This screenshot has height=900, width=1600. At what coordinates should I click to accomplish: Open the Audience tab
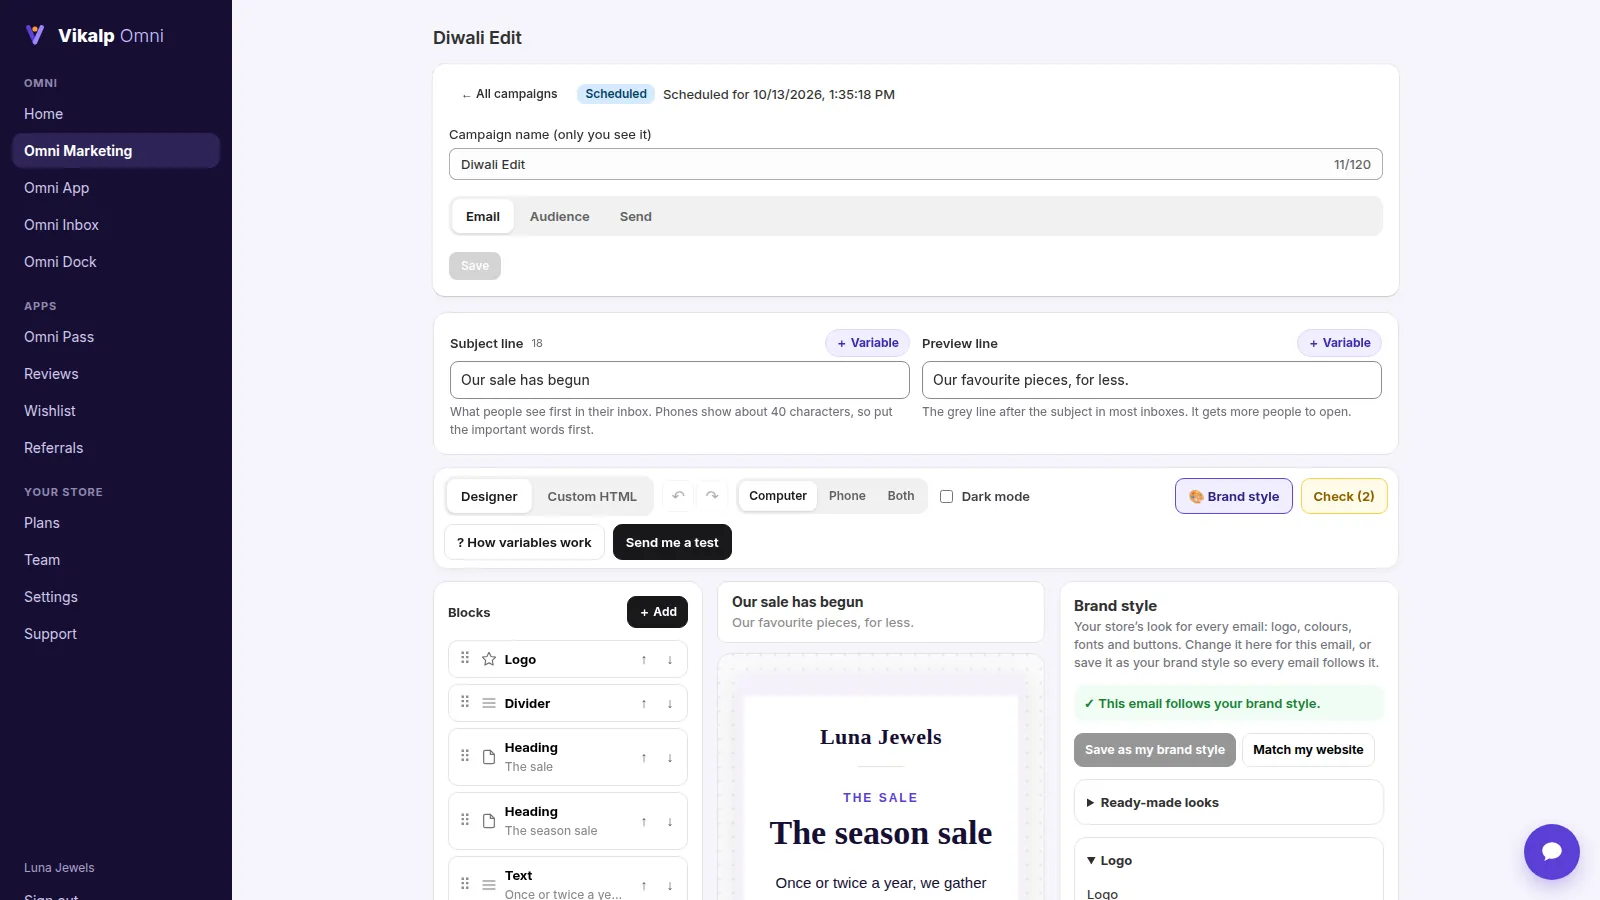560,217
